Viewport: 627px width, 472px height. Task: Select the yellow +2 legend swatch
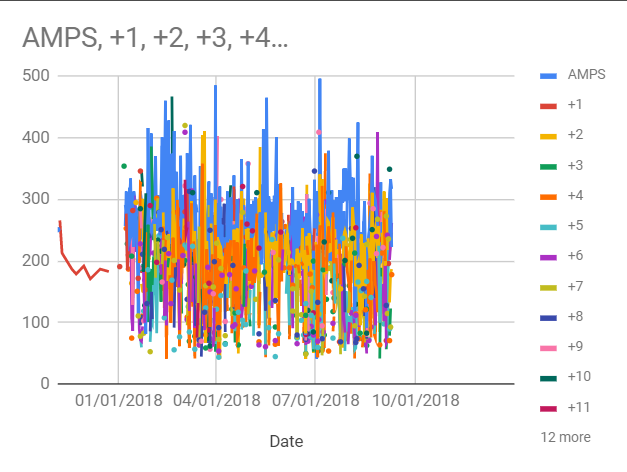tap(548, 135)
